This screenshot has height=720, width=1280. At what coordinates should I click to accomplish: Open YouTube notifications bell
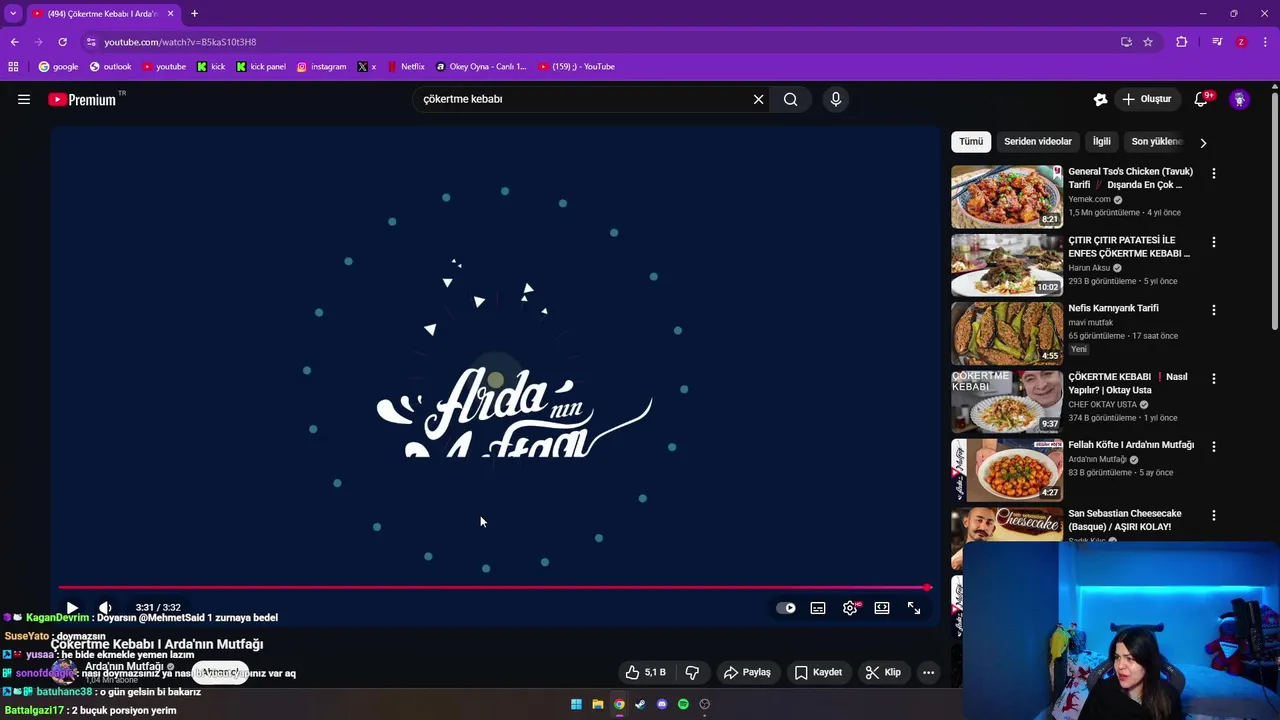pos(1201,99)
